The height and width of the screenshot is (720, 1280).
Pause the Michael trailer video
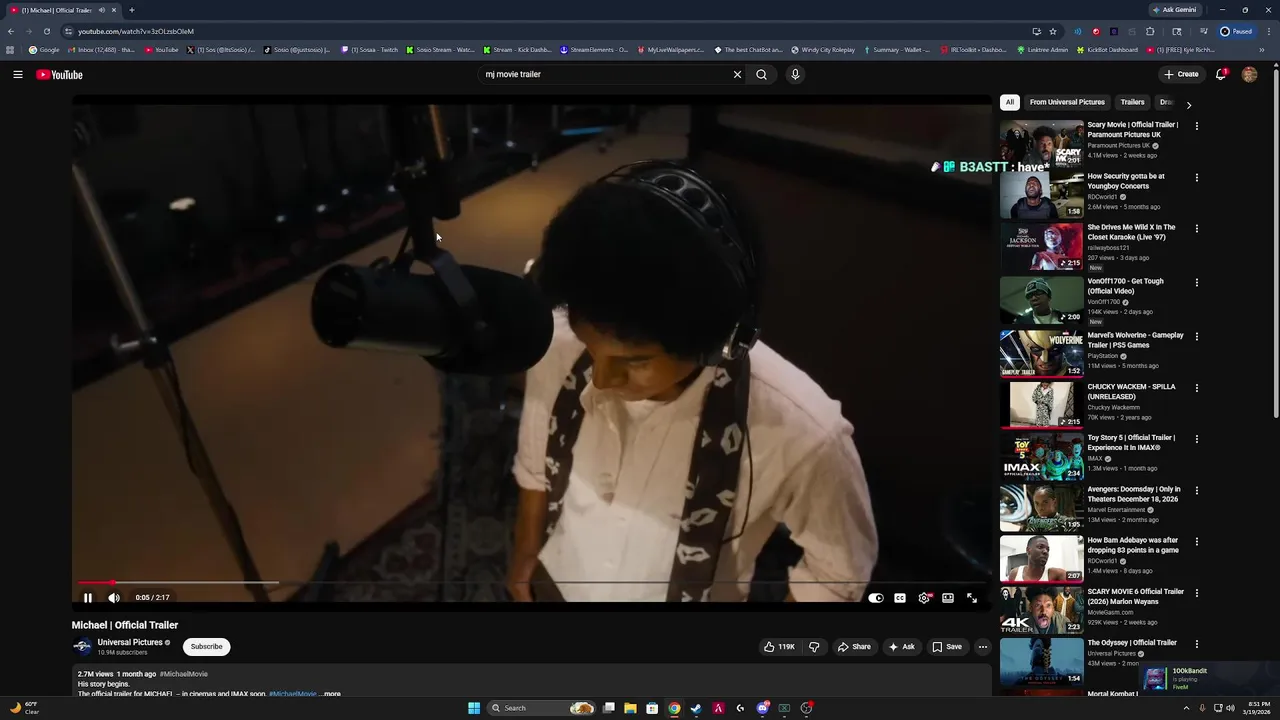[x=88, y=598]
